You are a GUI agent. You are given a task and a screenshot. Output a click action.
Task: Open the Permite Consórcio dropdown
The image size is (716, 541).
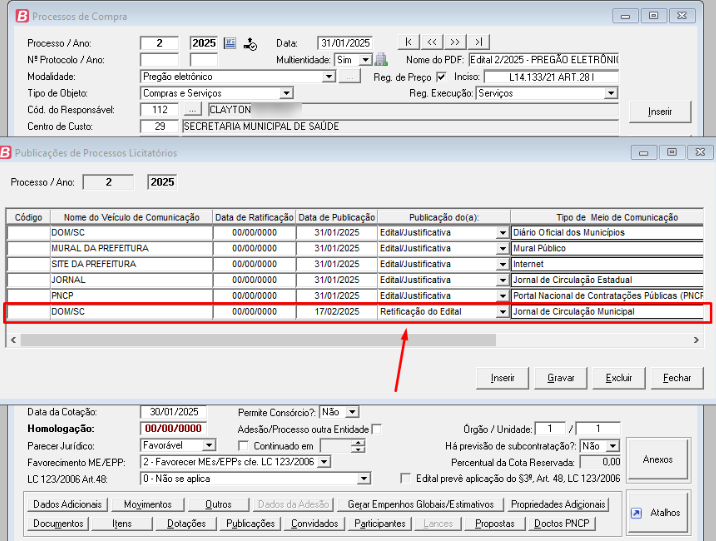coord(352,412)
